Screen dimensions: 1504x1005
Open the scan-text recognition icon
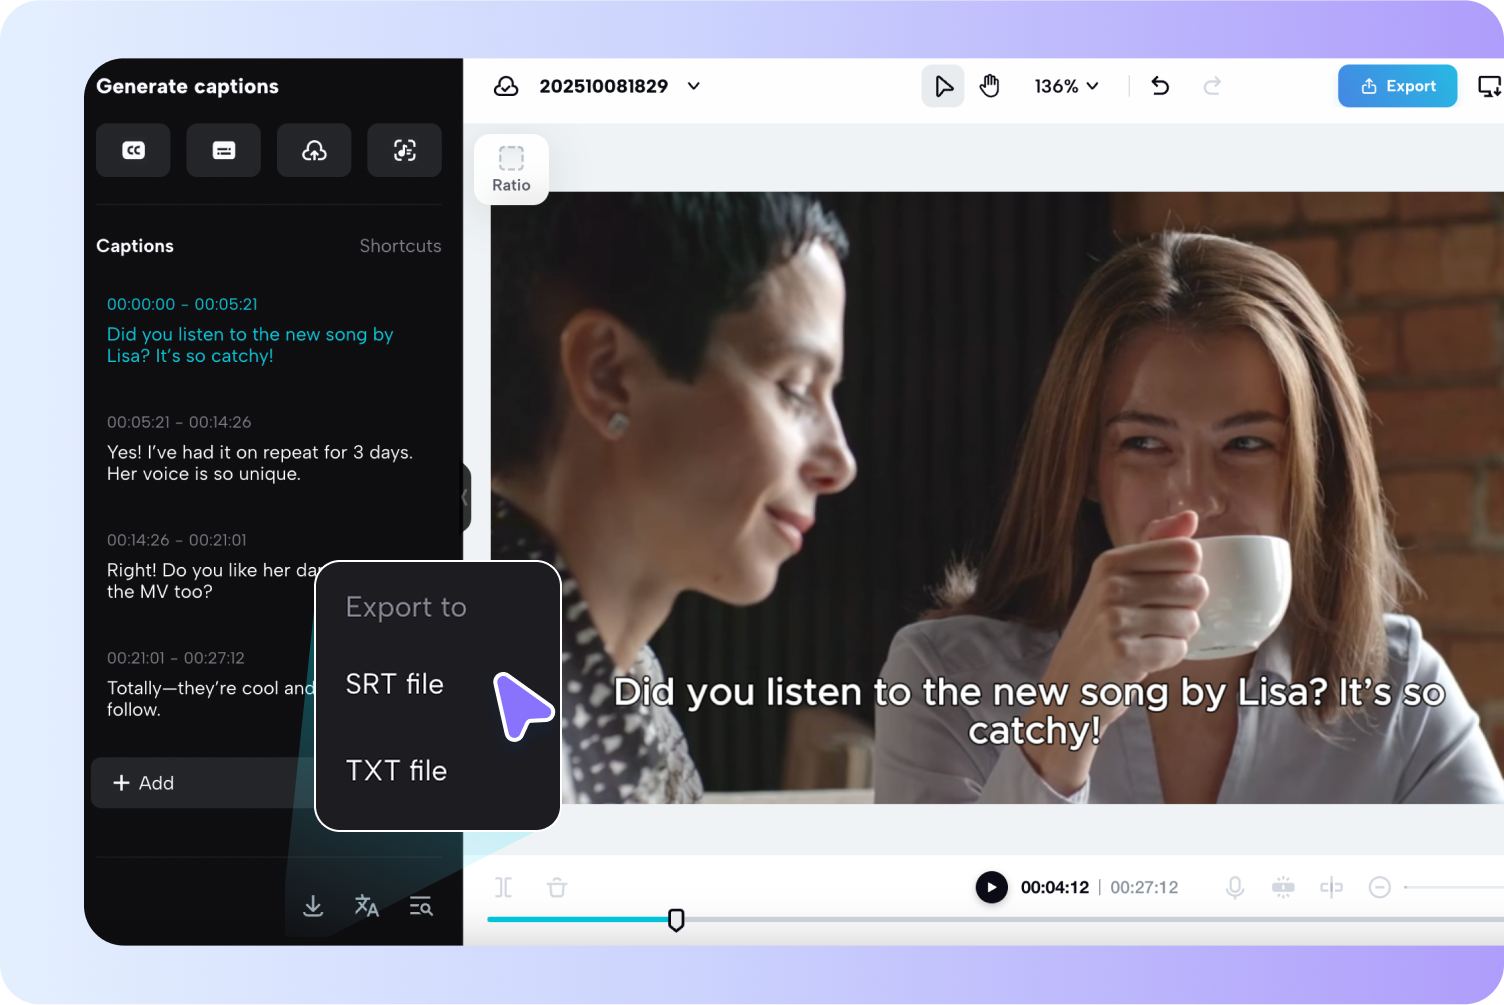click(404, 150)
